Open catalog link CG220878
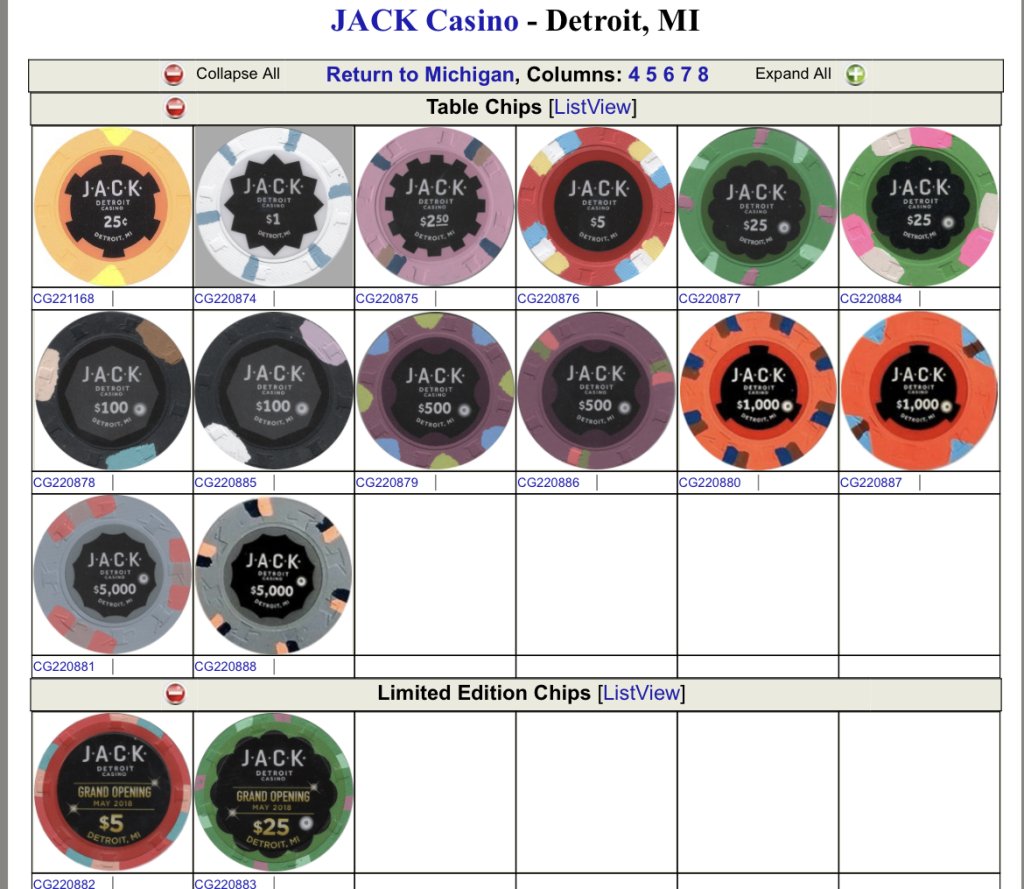Viewport: 1024px width, 889px height. click(x=63, y=483)
